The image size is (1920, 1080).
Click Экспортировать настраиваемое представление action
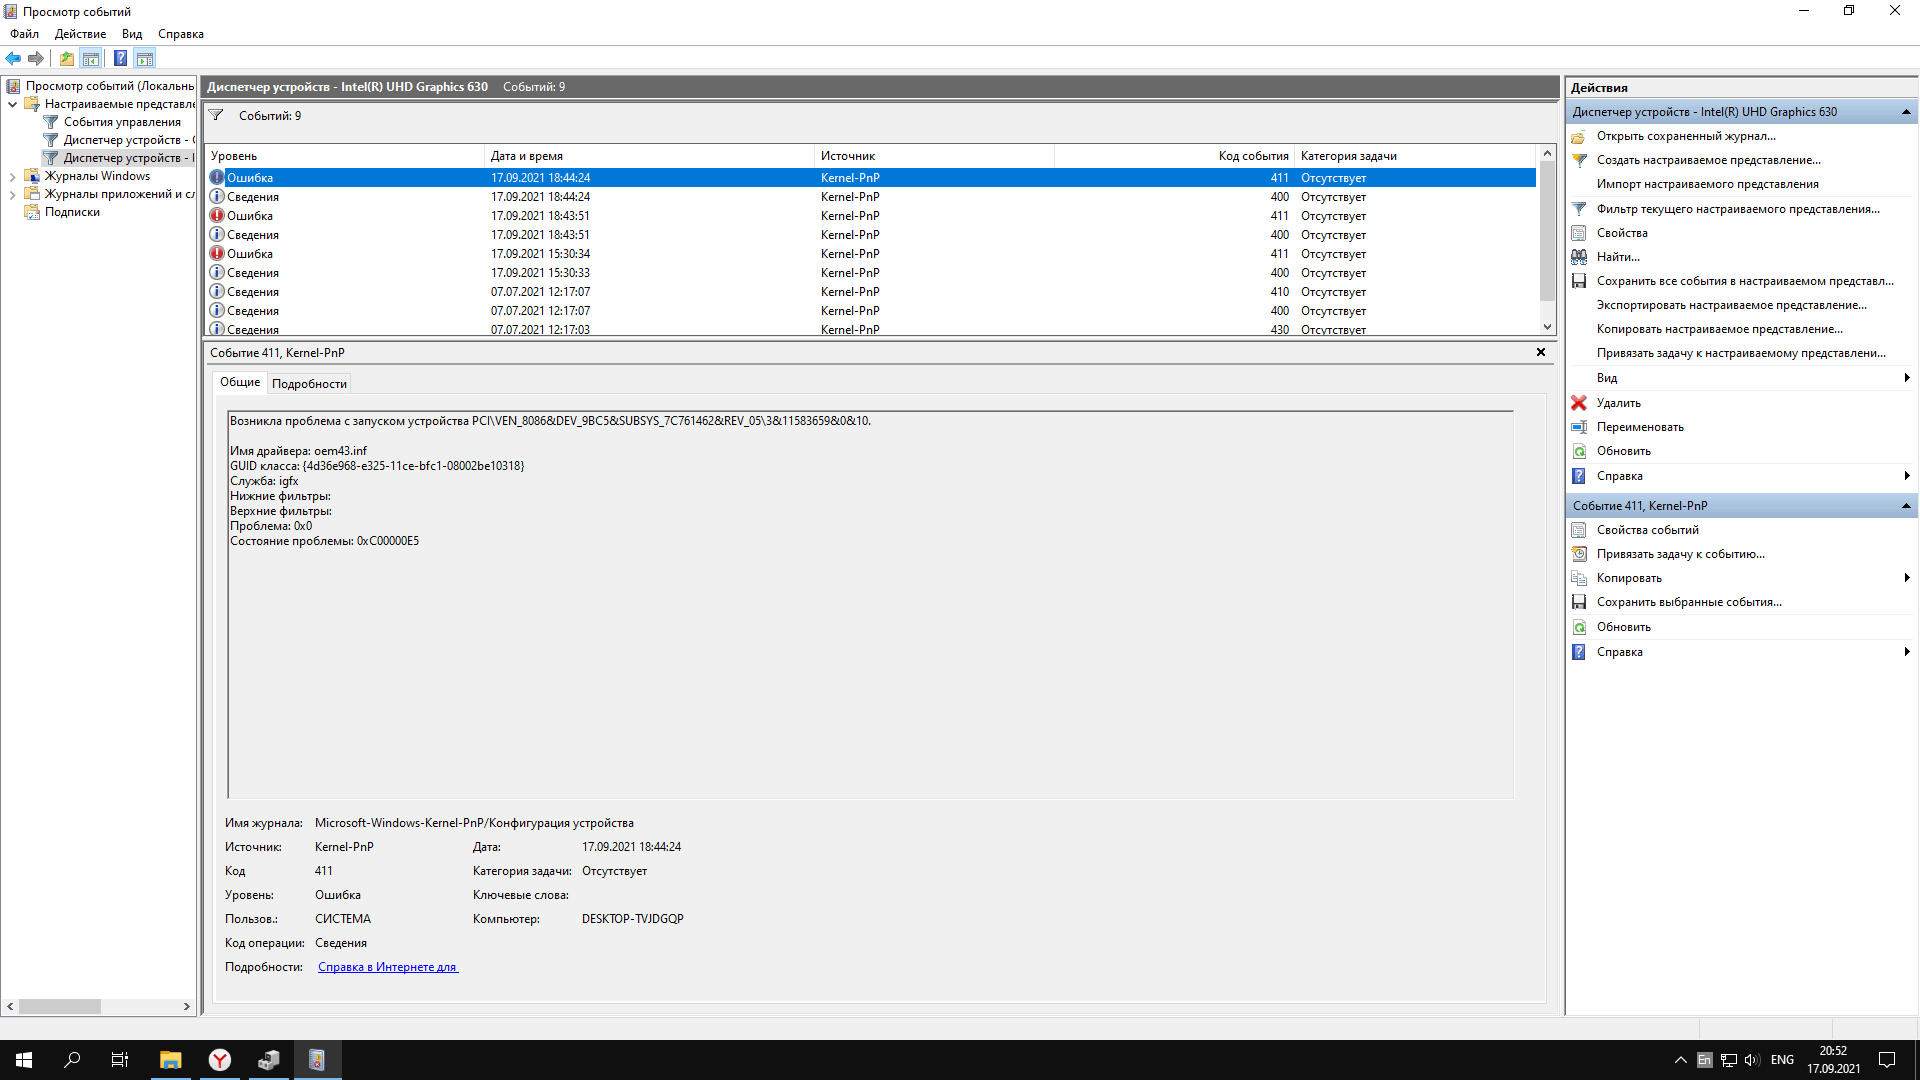[x=1732, y=305]
